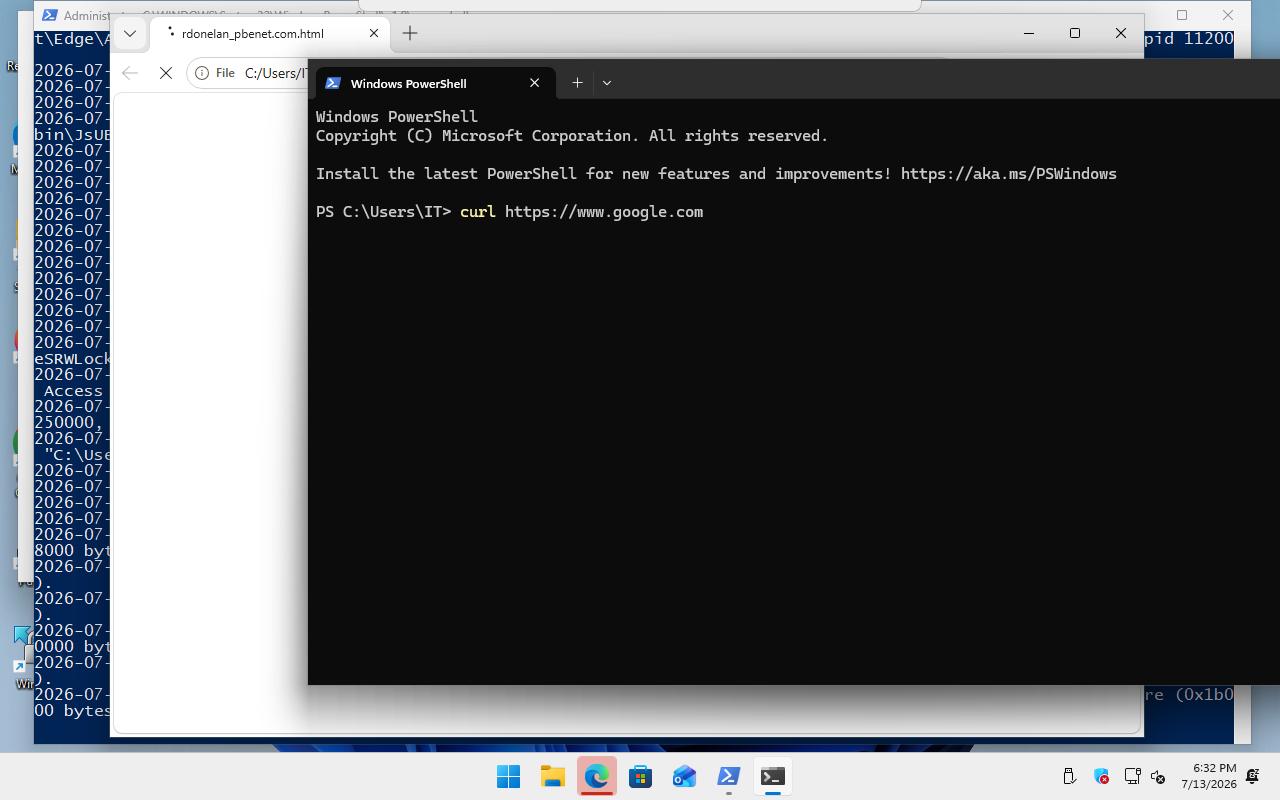Expand the Edge tab actions menu
The height and width of the screenshot is (800, 1280).
[x=130, y=33]
